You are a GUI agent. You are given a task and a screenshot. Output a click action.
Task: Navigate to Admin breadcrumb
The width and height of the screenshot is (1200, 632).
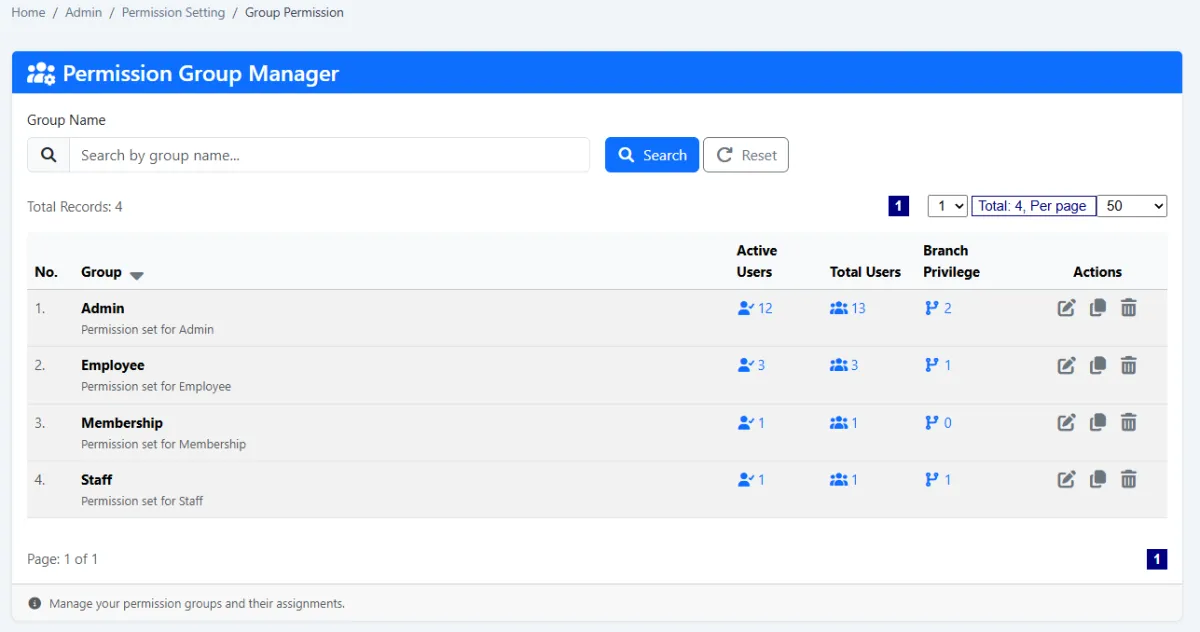(x=84, y=13)
